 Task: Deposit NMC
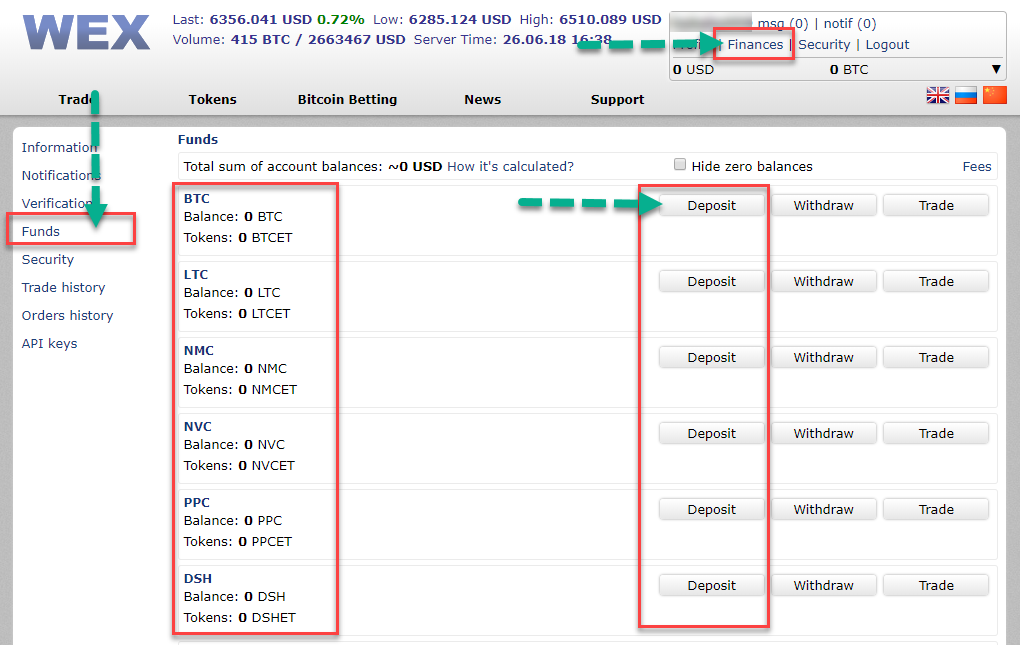coord(712,358)
